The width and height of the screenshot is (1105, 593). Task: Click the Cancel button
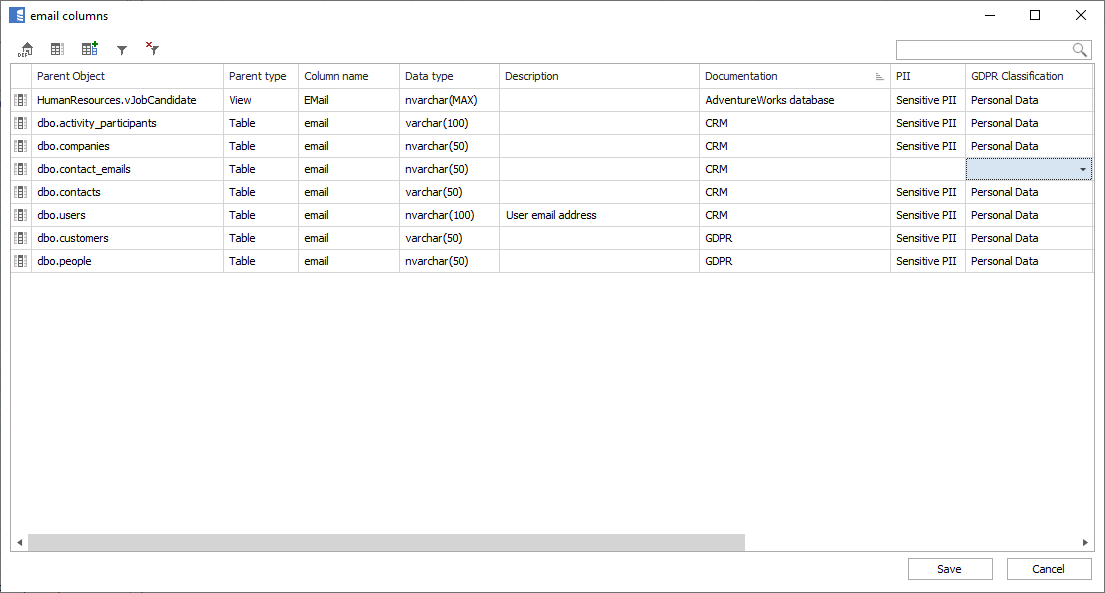coord(1048,569)
